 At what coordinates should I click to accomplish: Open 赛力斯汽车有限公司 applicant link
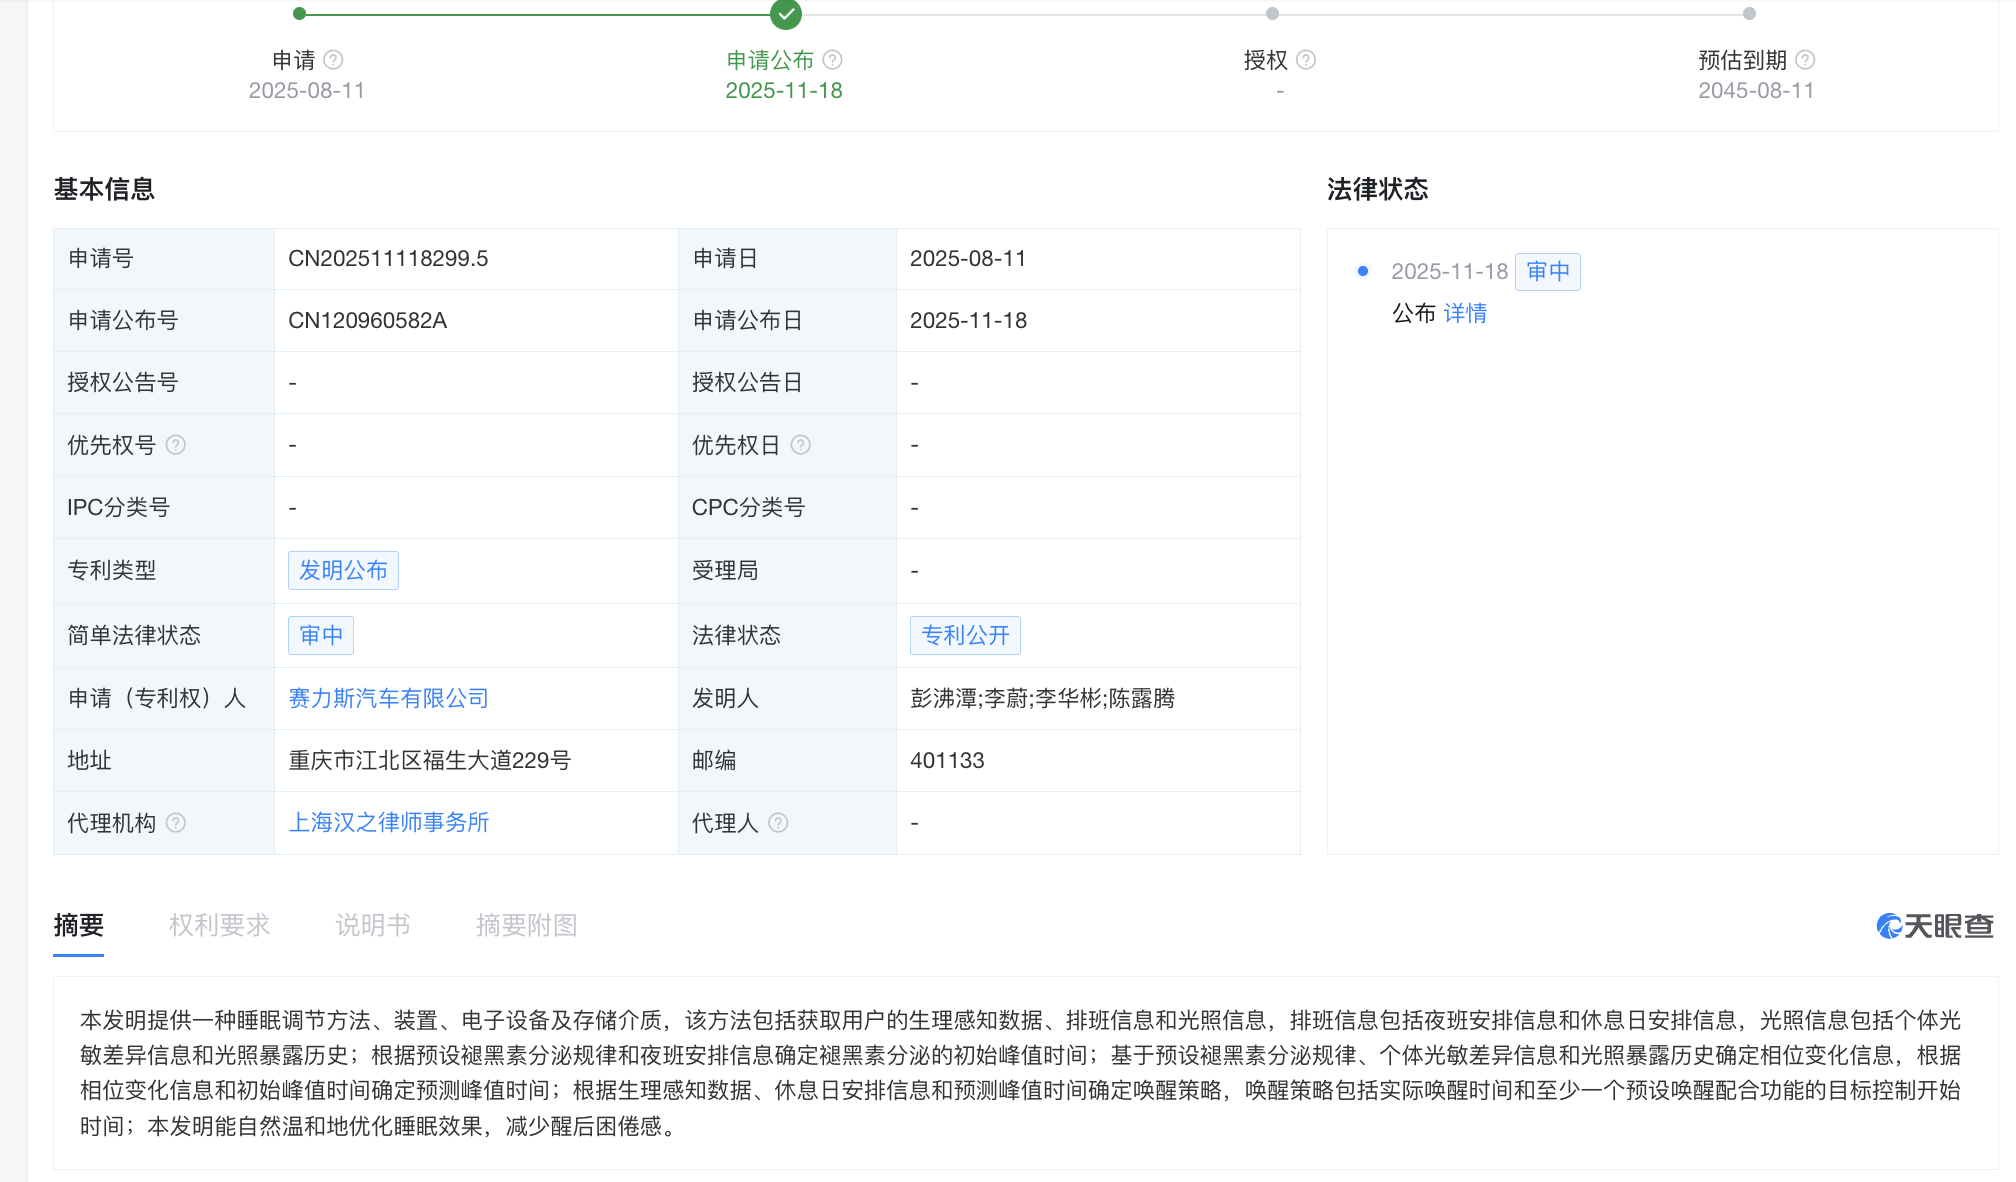[388, 698]
